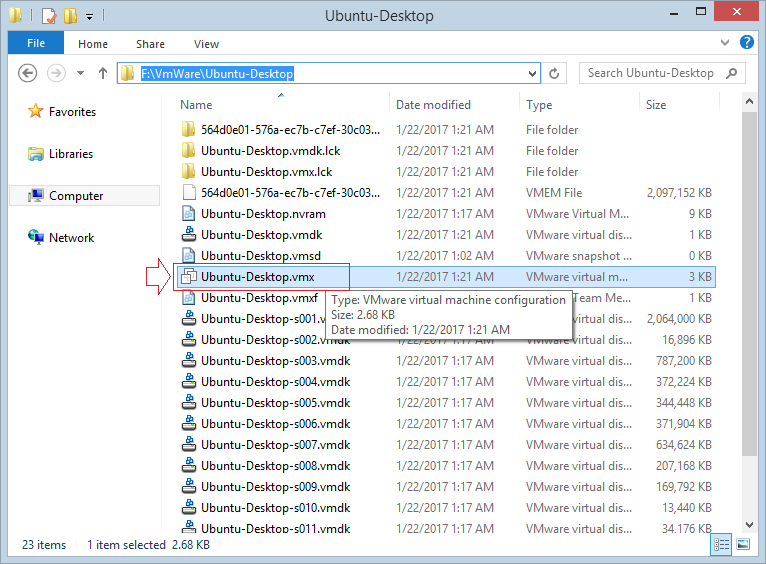Switch to Large icons view in status bar
766x564 pixels.
coord(743,544)
